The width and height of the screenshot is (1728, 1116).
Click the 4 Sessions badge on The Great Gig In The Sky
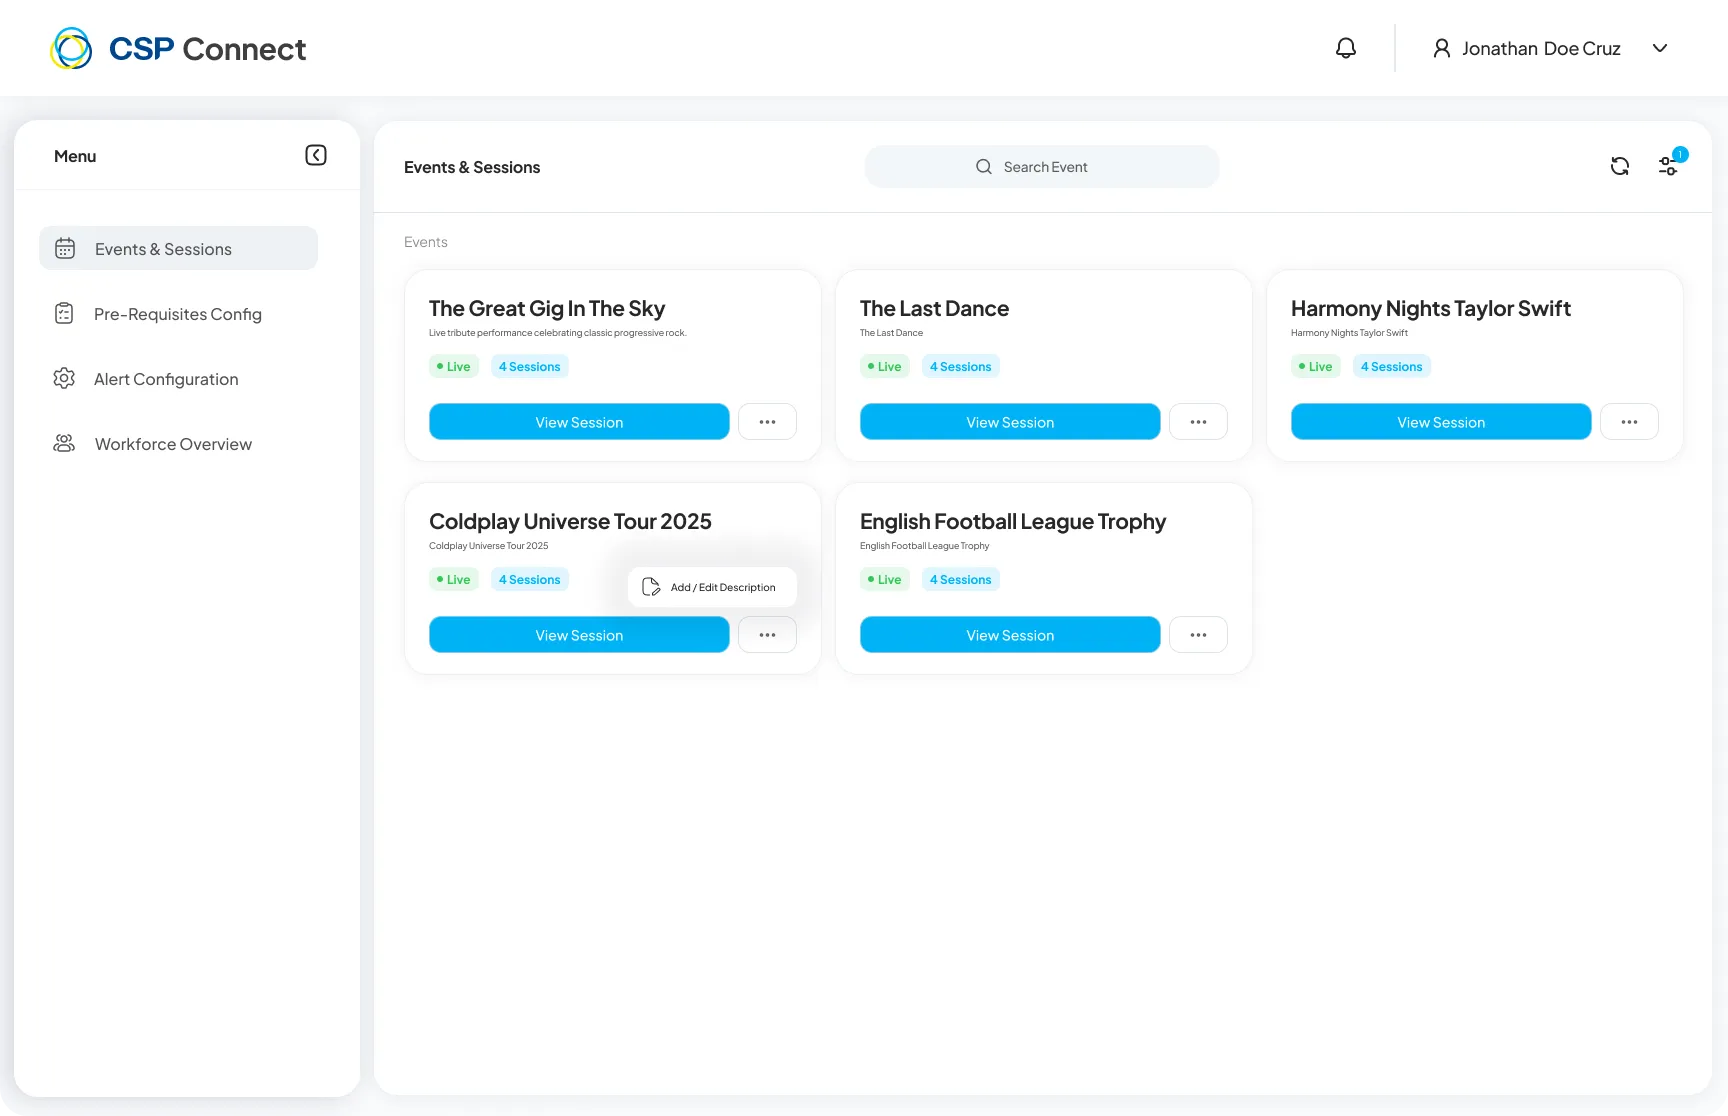click(530, 367)
